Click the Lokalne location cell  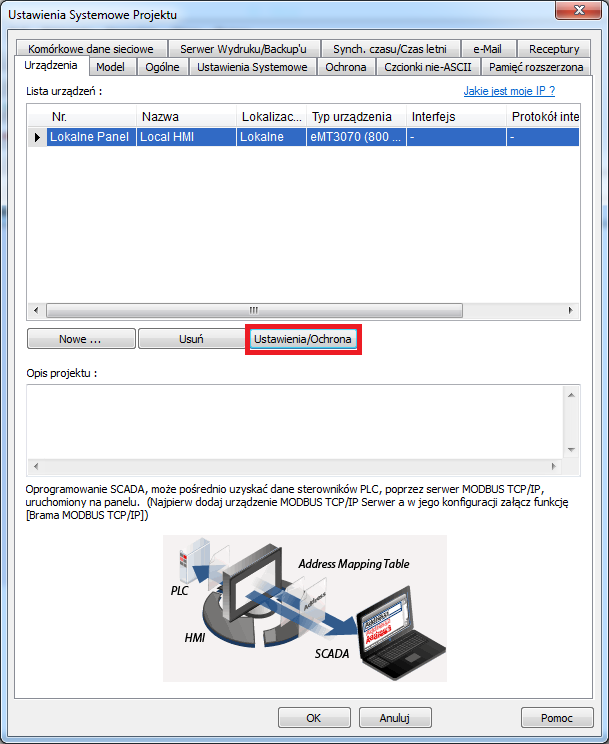tap(271, 137)
